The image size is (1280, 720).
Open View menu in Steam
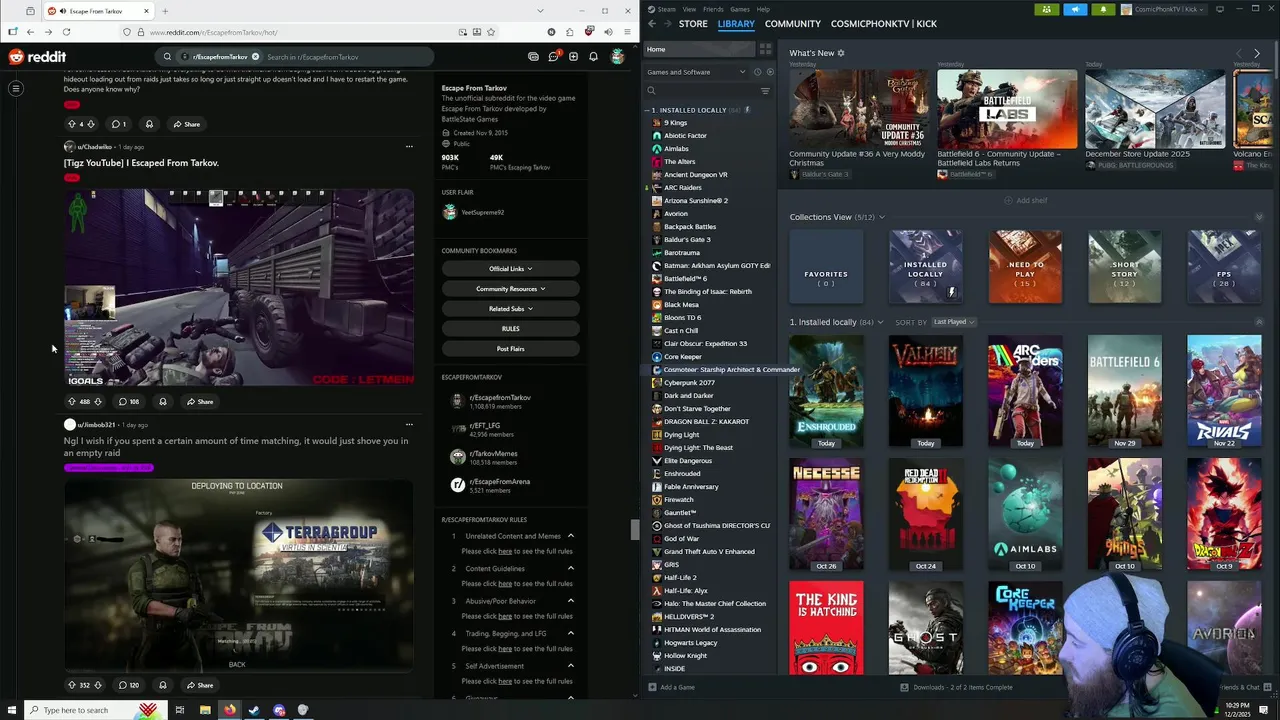click(x=689, y=9)
